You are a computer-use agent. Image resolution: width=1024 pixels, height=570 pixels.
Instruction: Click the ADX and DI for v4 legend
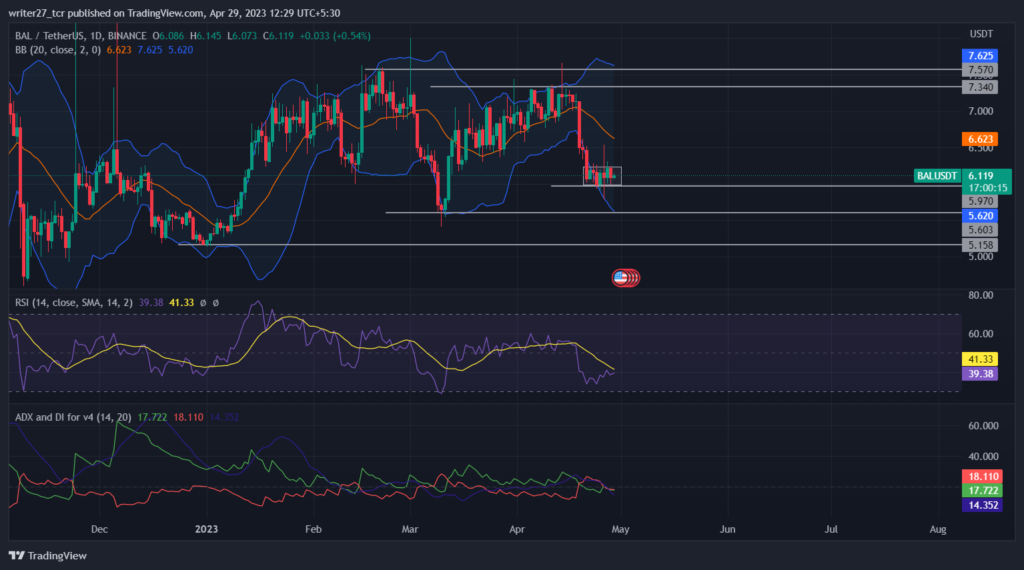tap(72, 417)
